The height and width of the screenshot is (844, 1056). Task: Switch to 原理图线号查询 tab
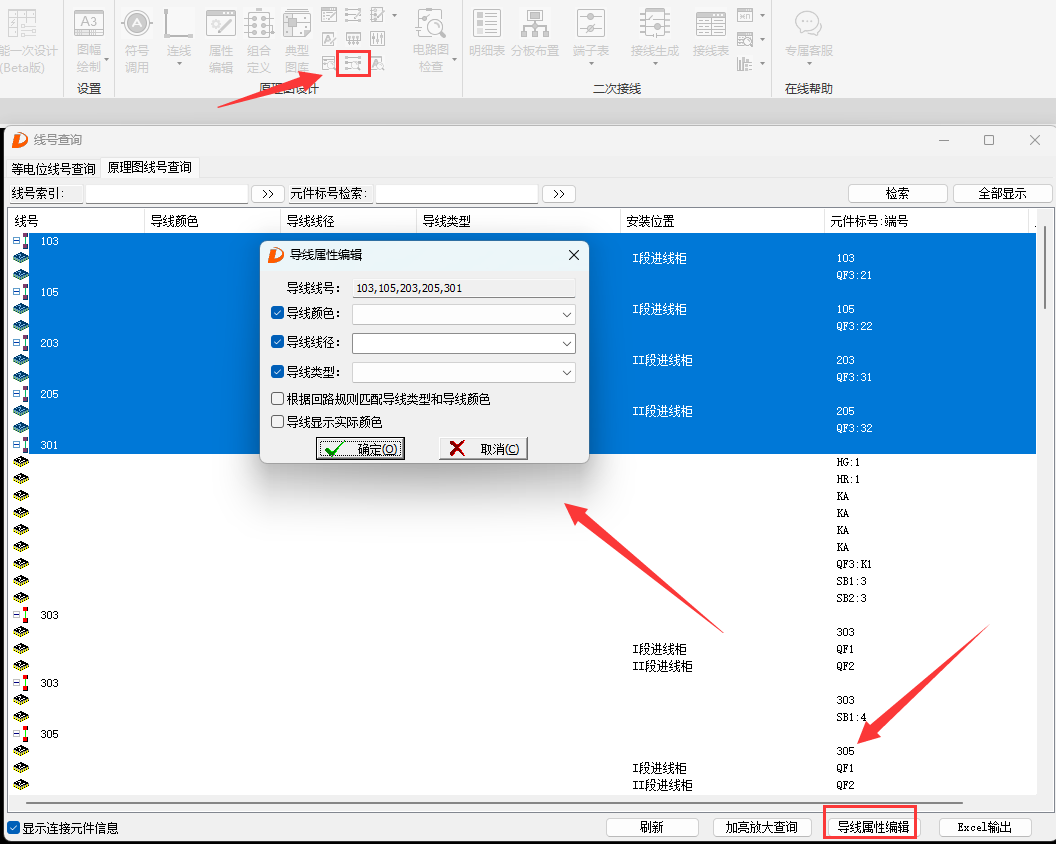click(x=150, y=167)
